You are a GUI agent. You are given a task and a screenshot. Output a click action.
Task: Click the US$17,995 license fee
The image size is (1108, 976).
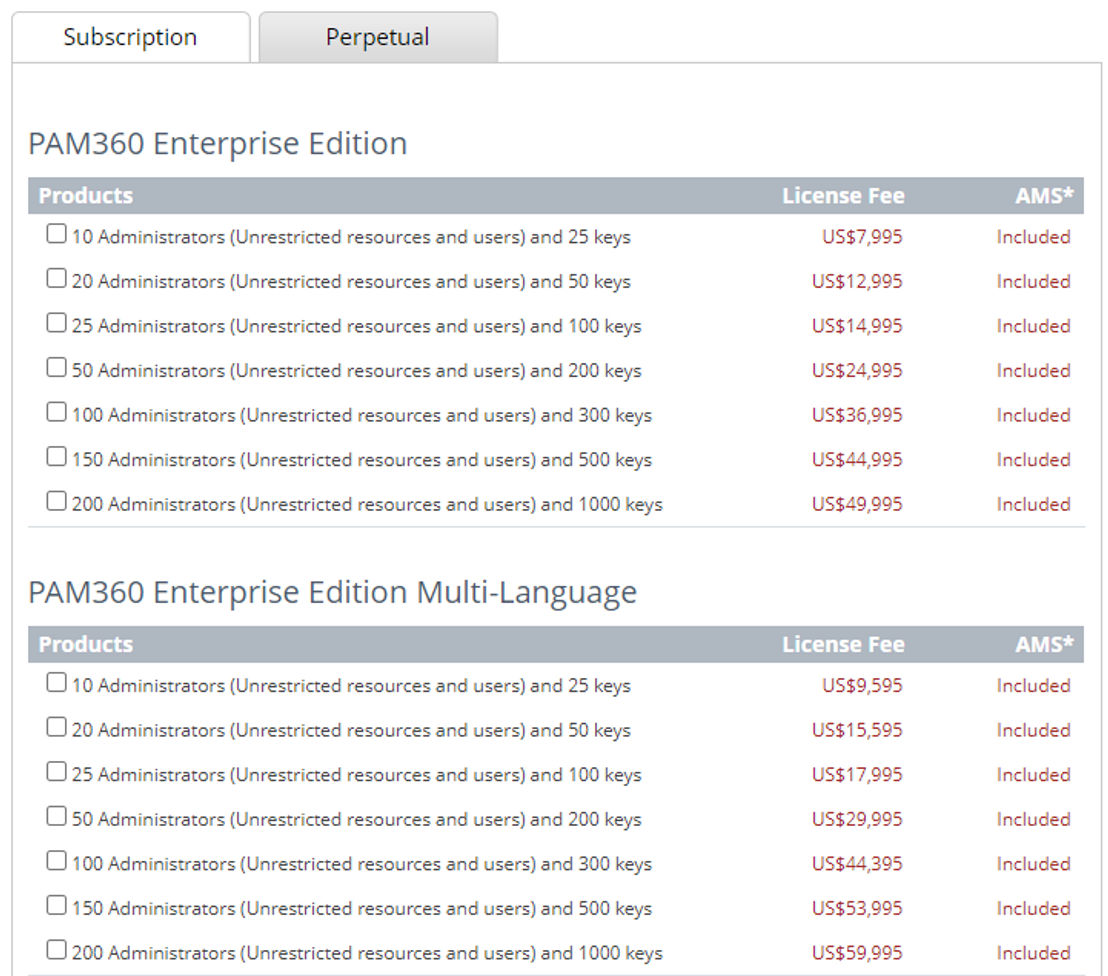[857, 775]
